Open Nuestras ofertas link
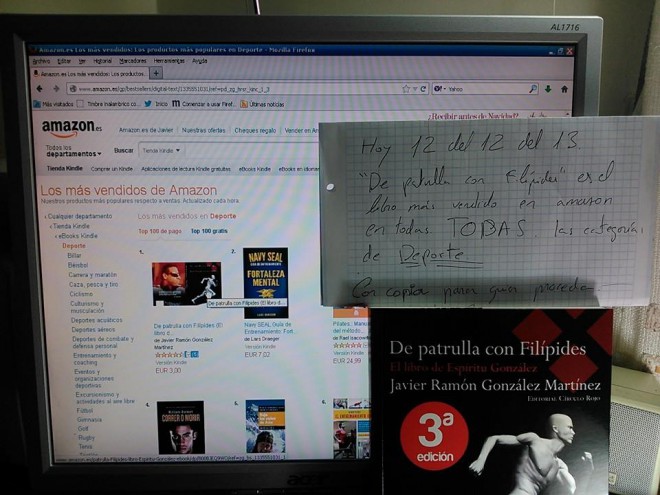The width and height of the screenshot is (660, 495). 203,130
